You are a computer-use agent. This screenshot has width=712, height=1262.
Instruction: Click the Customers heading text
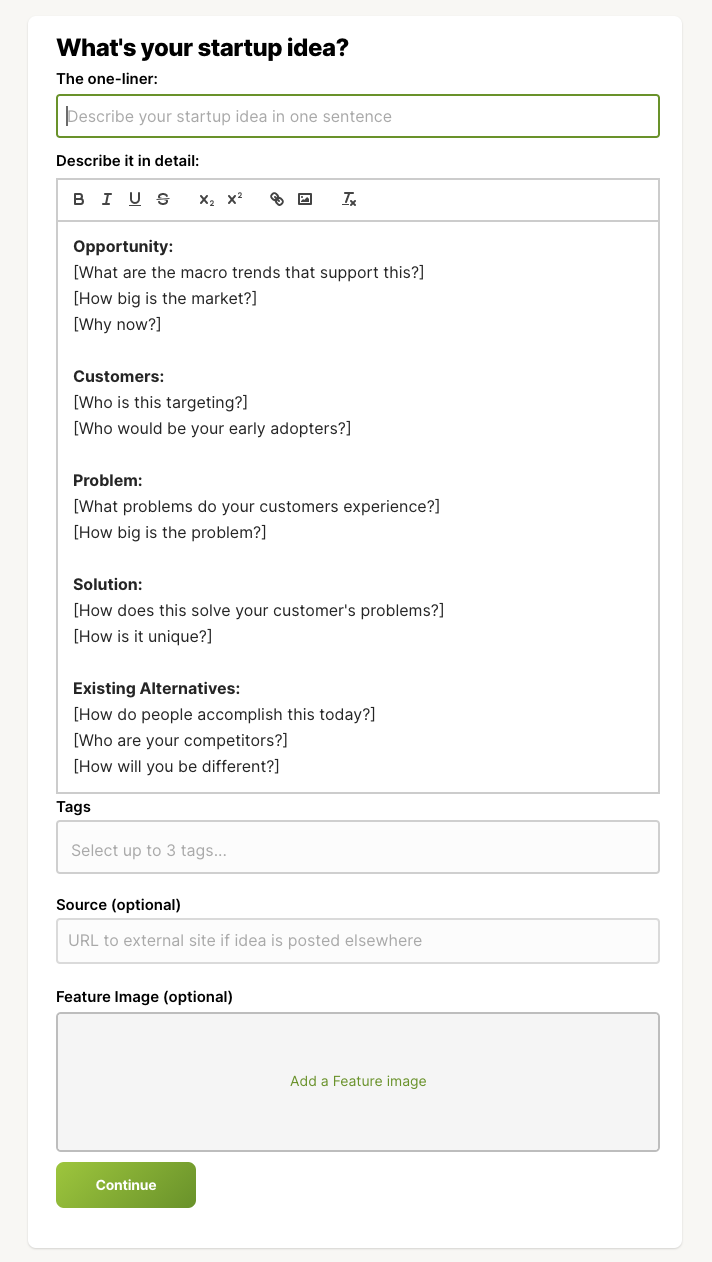coord(118,376)
